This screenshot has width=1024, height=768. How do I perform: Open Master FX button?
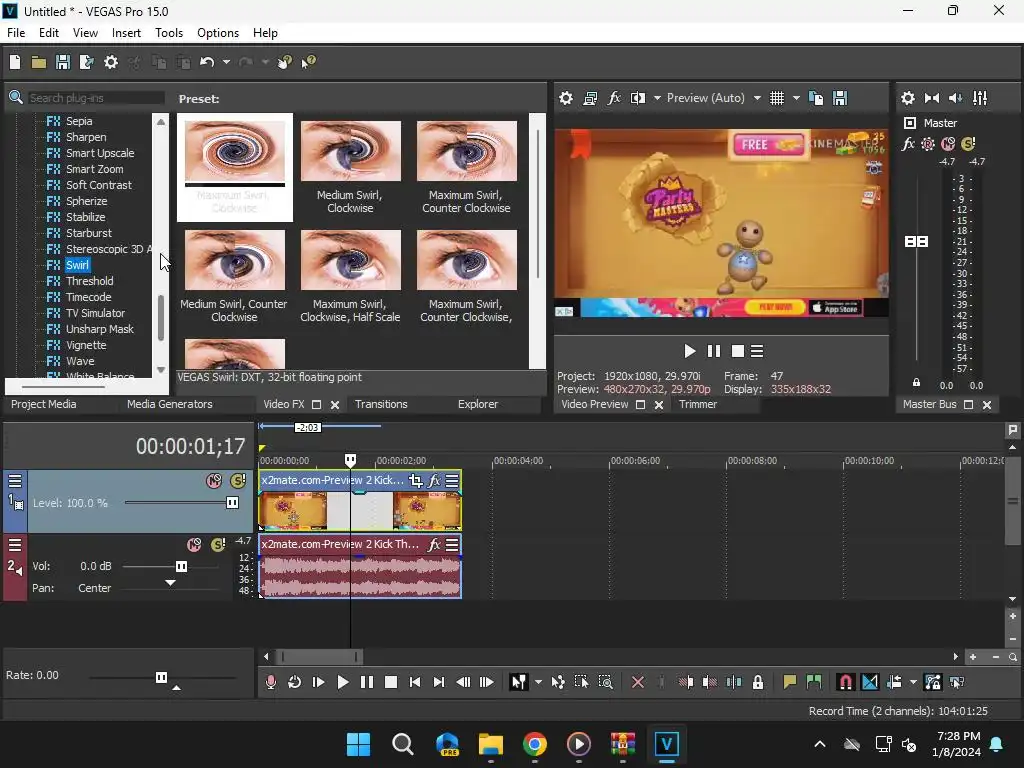[x=908, y=144]
